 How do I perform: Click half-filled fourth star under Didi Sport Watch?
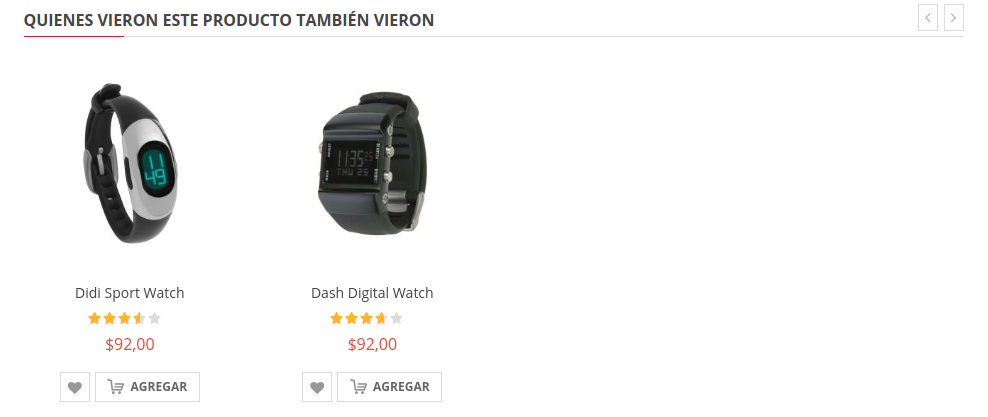(139, 318)
